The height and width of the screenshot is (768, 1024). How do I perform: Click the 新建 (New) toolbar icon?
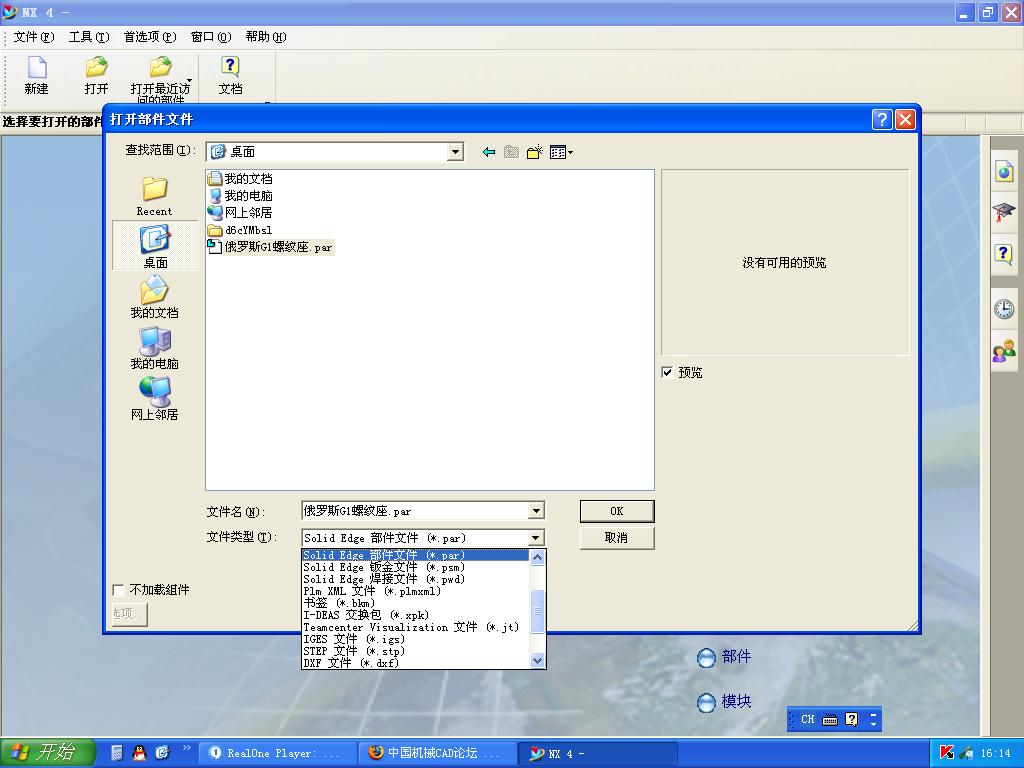[x=37, y=75]
